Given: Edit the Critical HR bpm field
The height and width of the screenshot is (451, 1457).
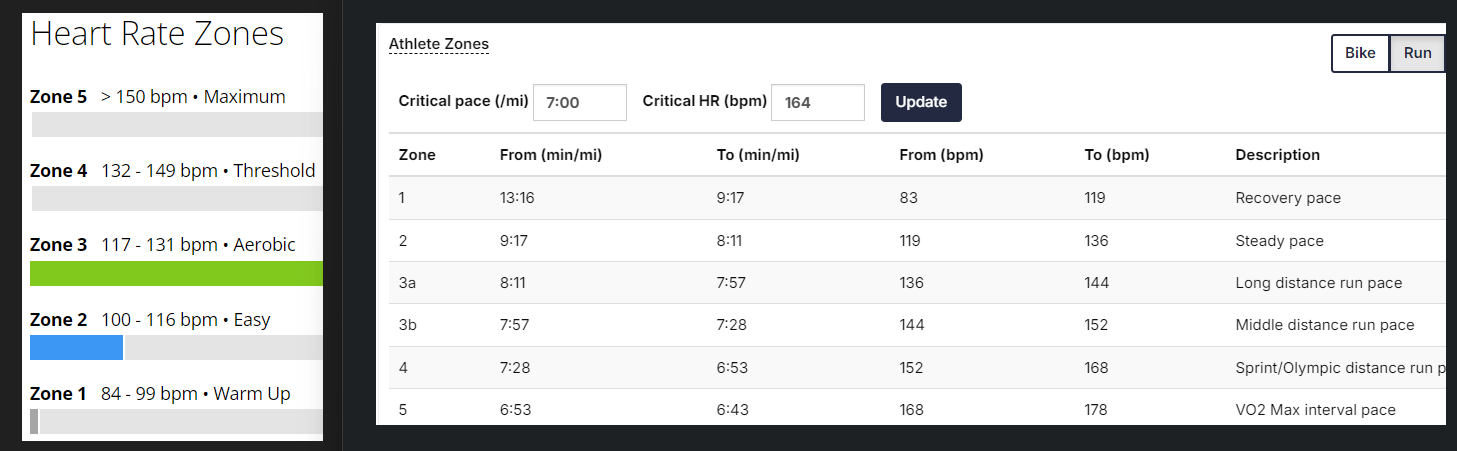Looking at the screenshot, I should point(818,102).
